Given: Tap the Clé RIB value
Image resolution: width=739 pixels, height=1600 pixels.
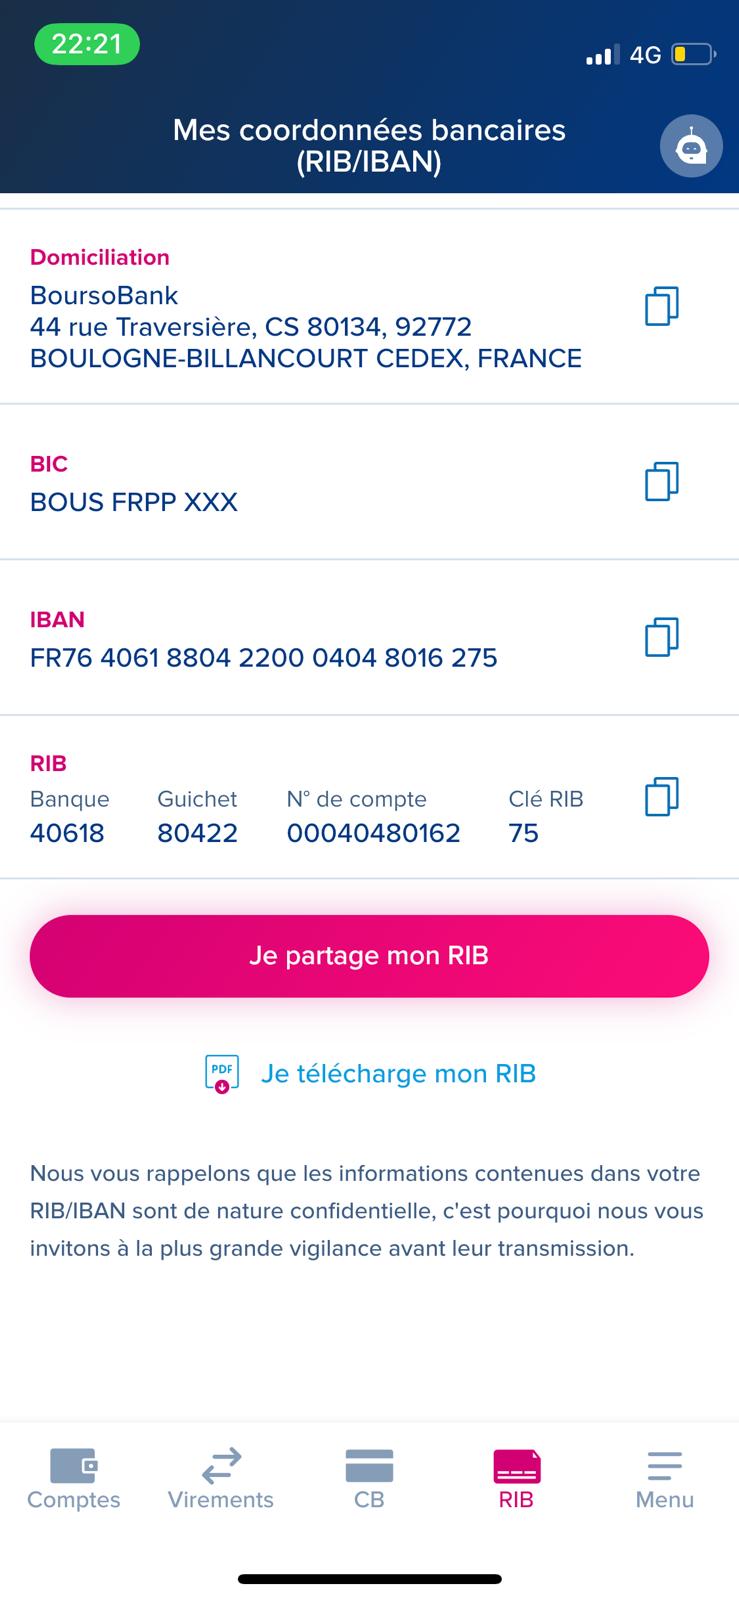Looking at the screenshot, I should click(523, 833).
